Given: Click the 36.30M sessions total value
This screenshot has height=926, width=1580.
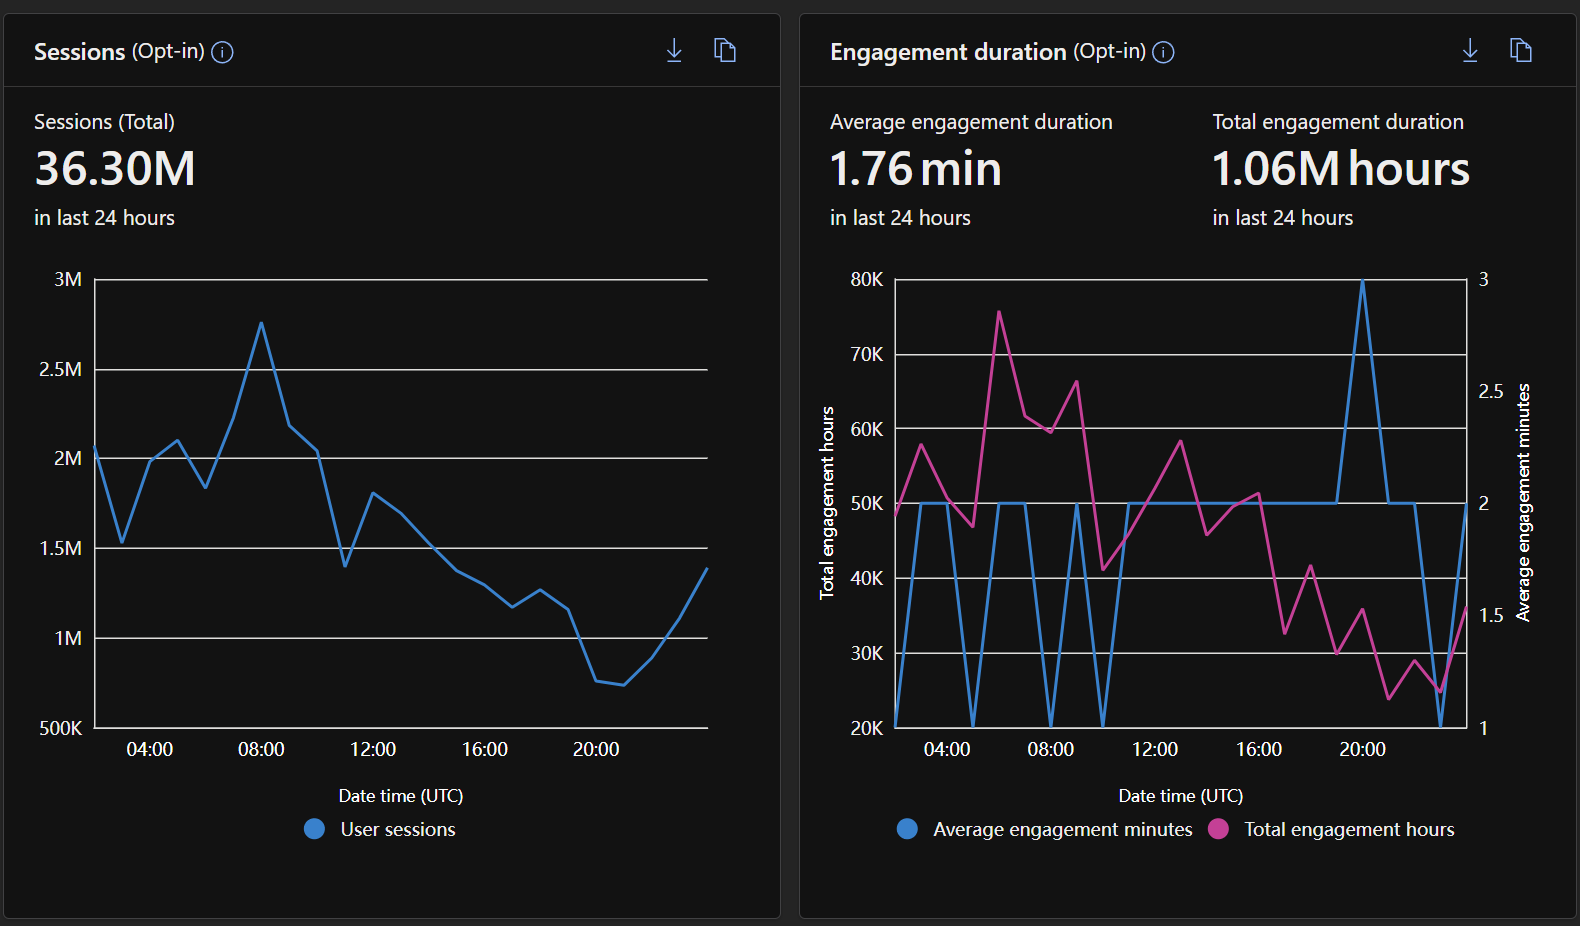Looking at the screenshot, I should pyautogui.click(x=115, y=168).
